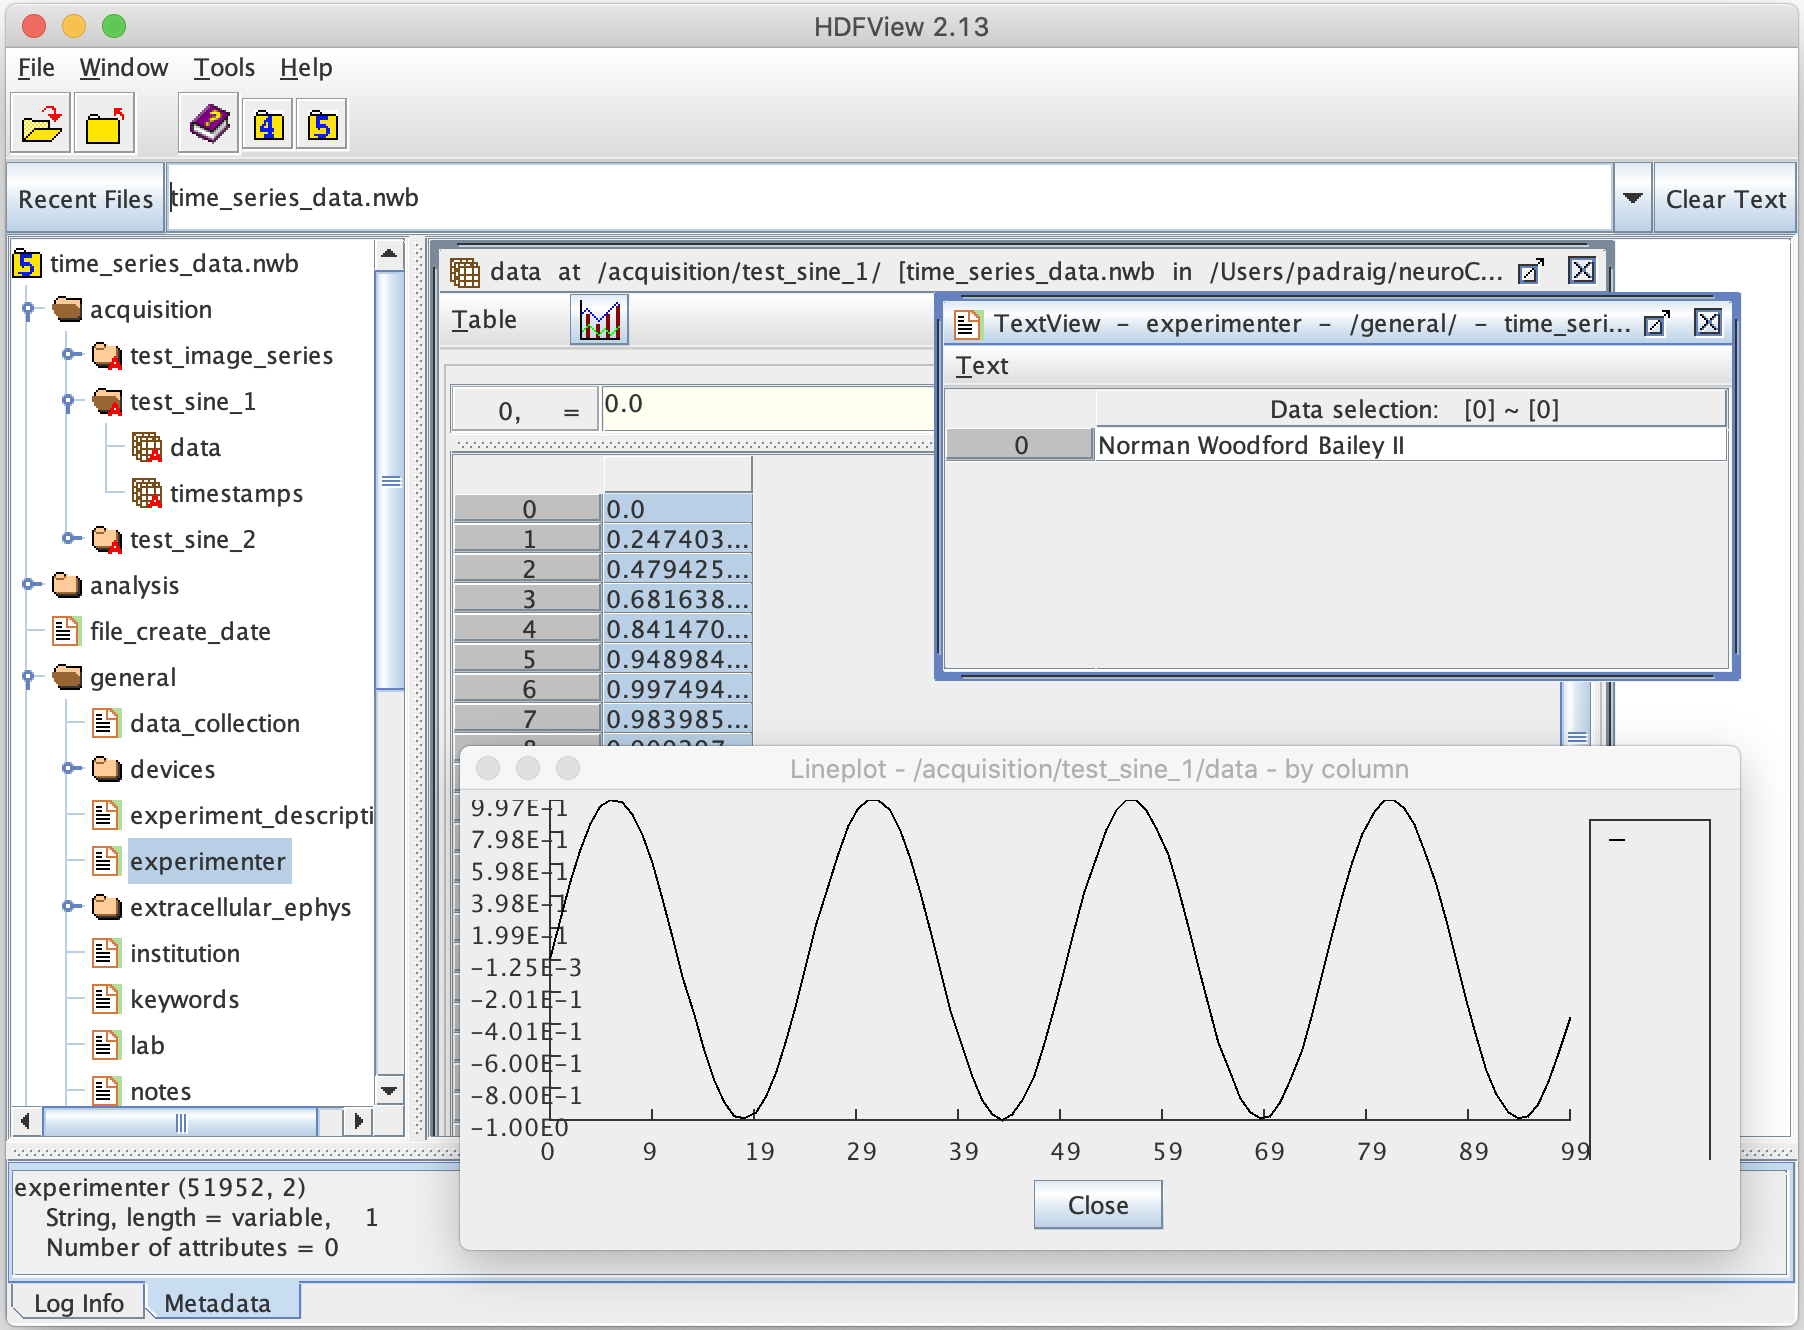Click the HDF4 library version icon

click(x=267, y=126)
